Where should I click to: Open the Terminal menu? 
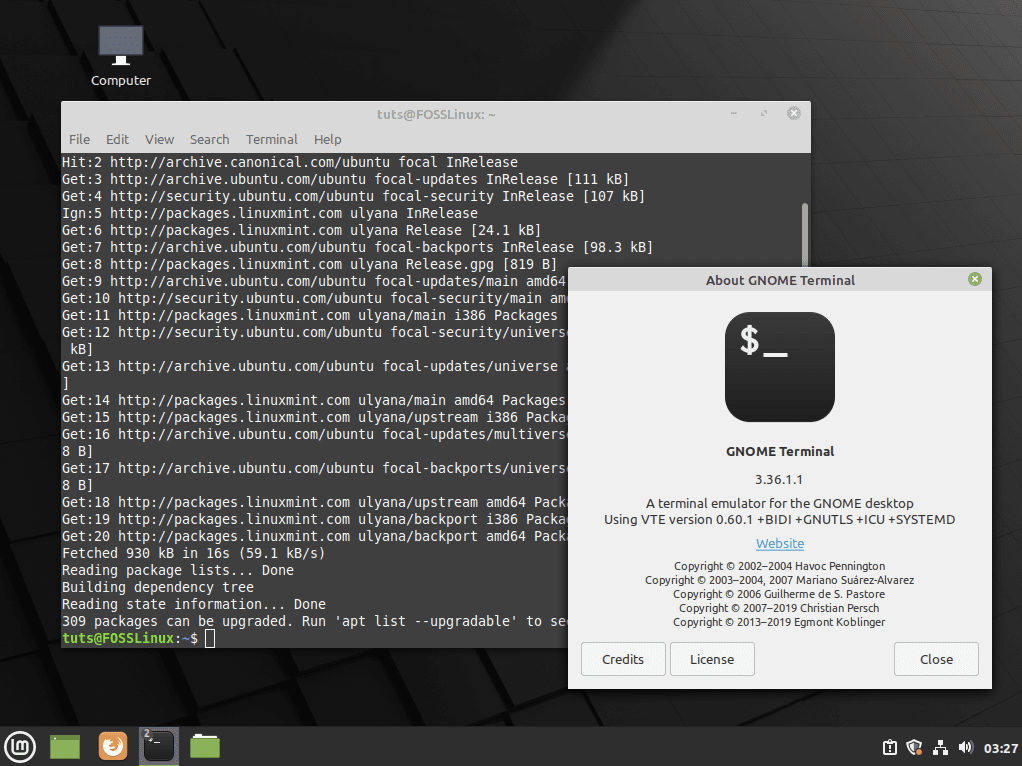tap(271, 139)
